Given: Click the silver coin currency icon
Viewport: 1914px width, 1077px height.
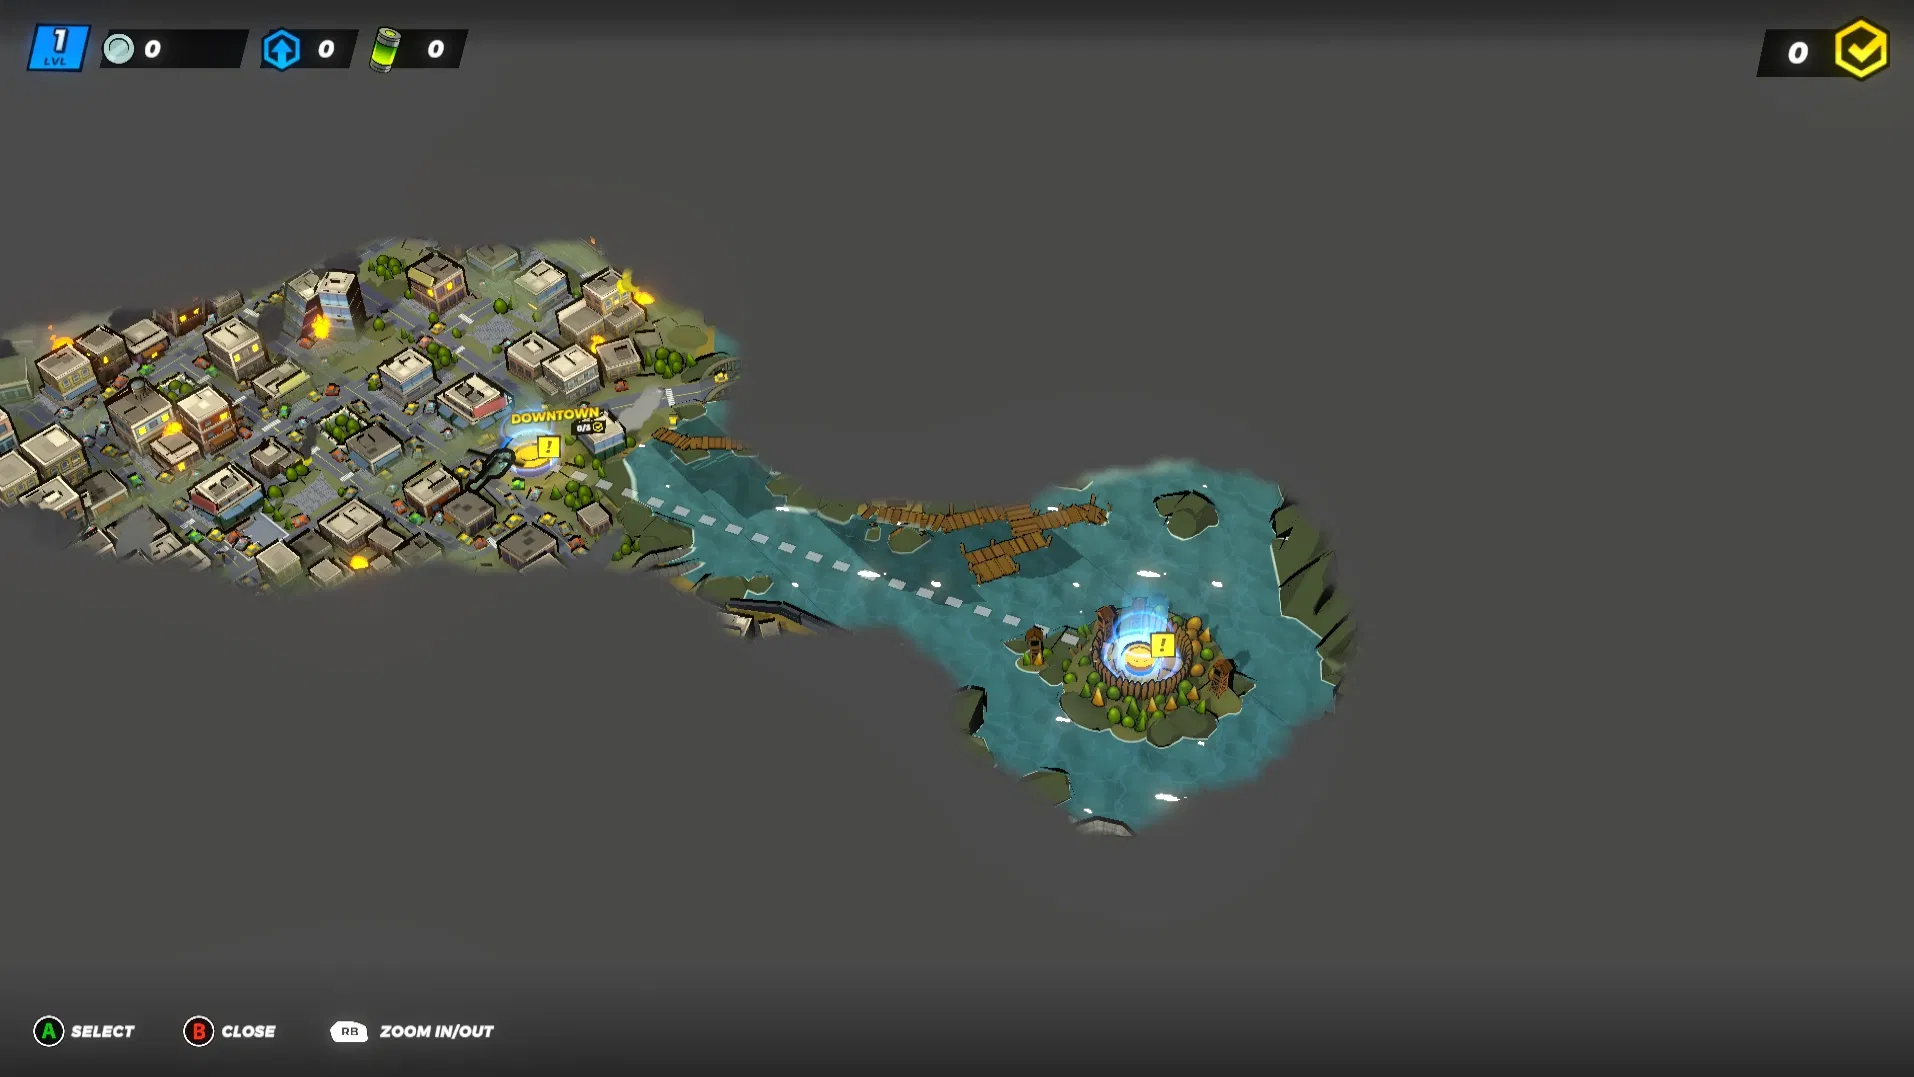Looking at the screenshot, I should (119, 49).
